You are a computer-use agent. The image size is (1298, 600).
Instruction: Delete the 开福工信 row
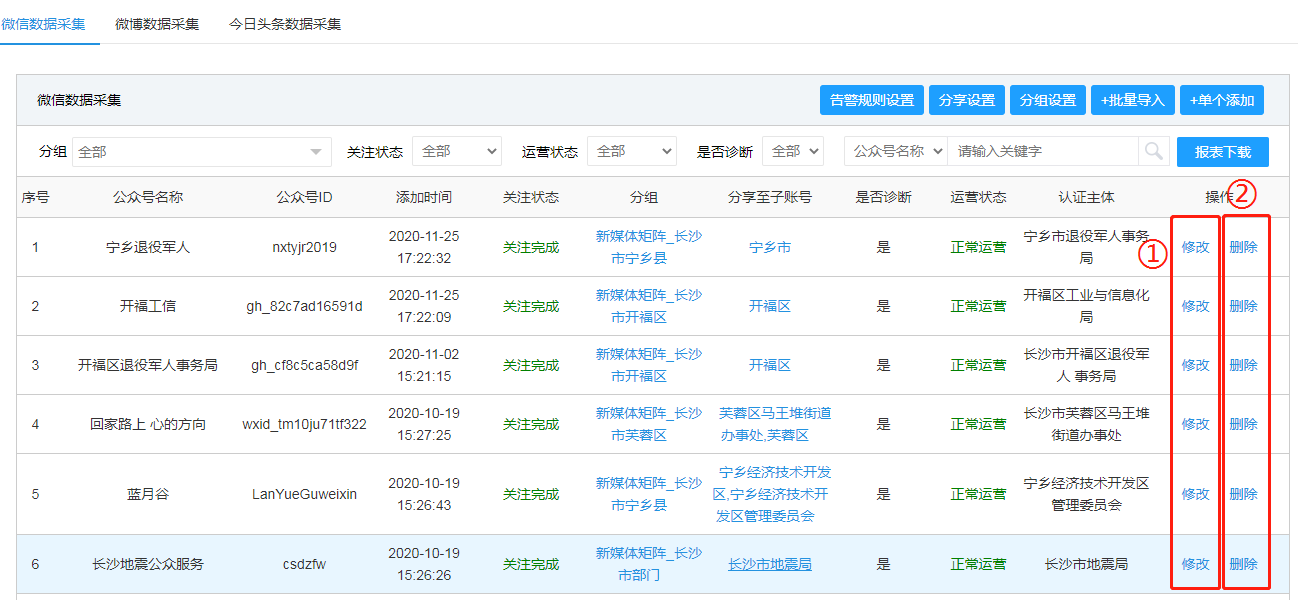(x=1243, y=306)
